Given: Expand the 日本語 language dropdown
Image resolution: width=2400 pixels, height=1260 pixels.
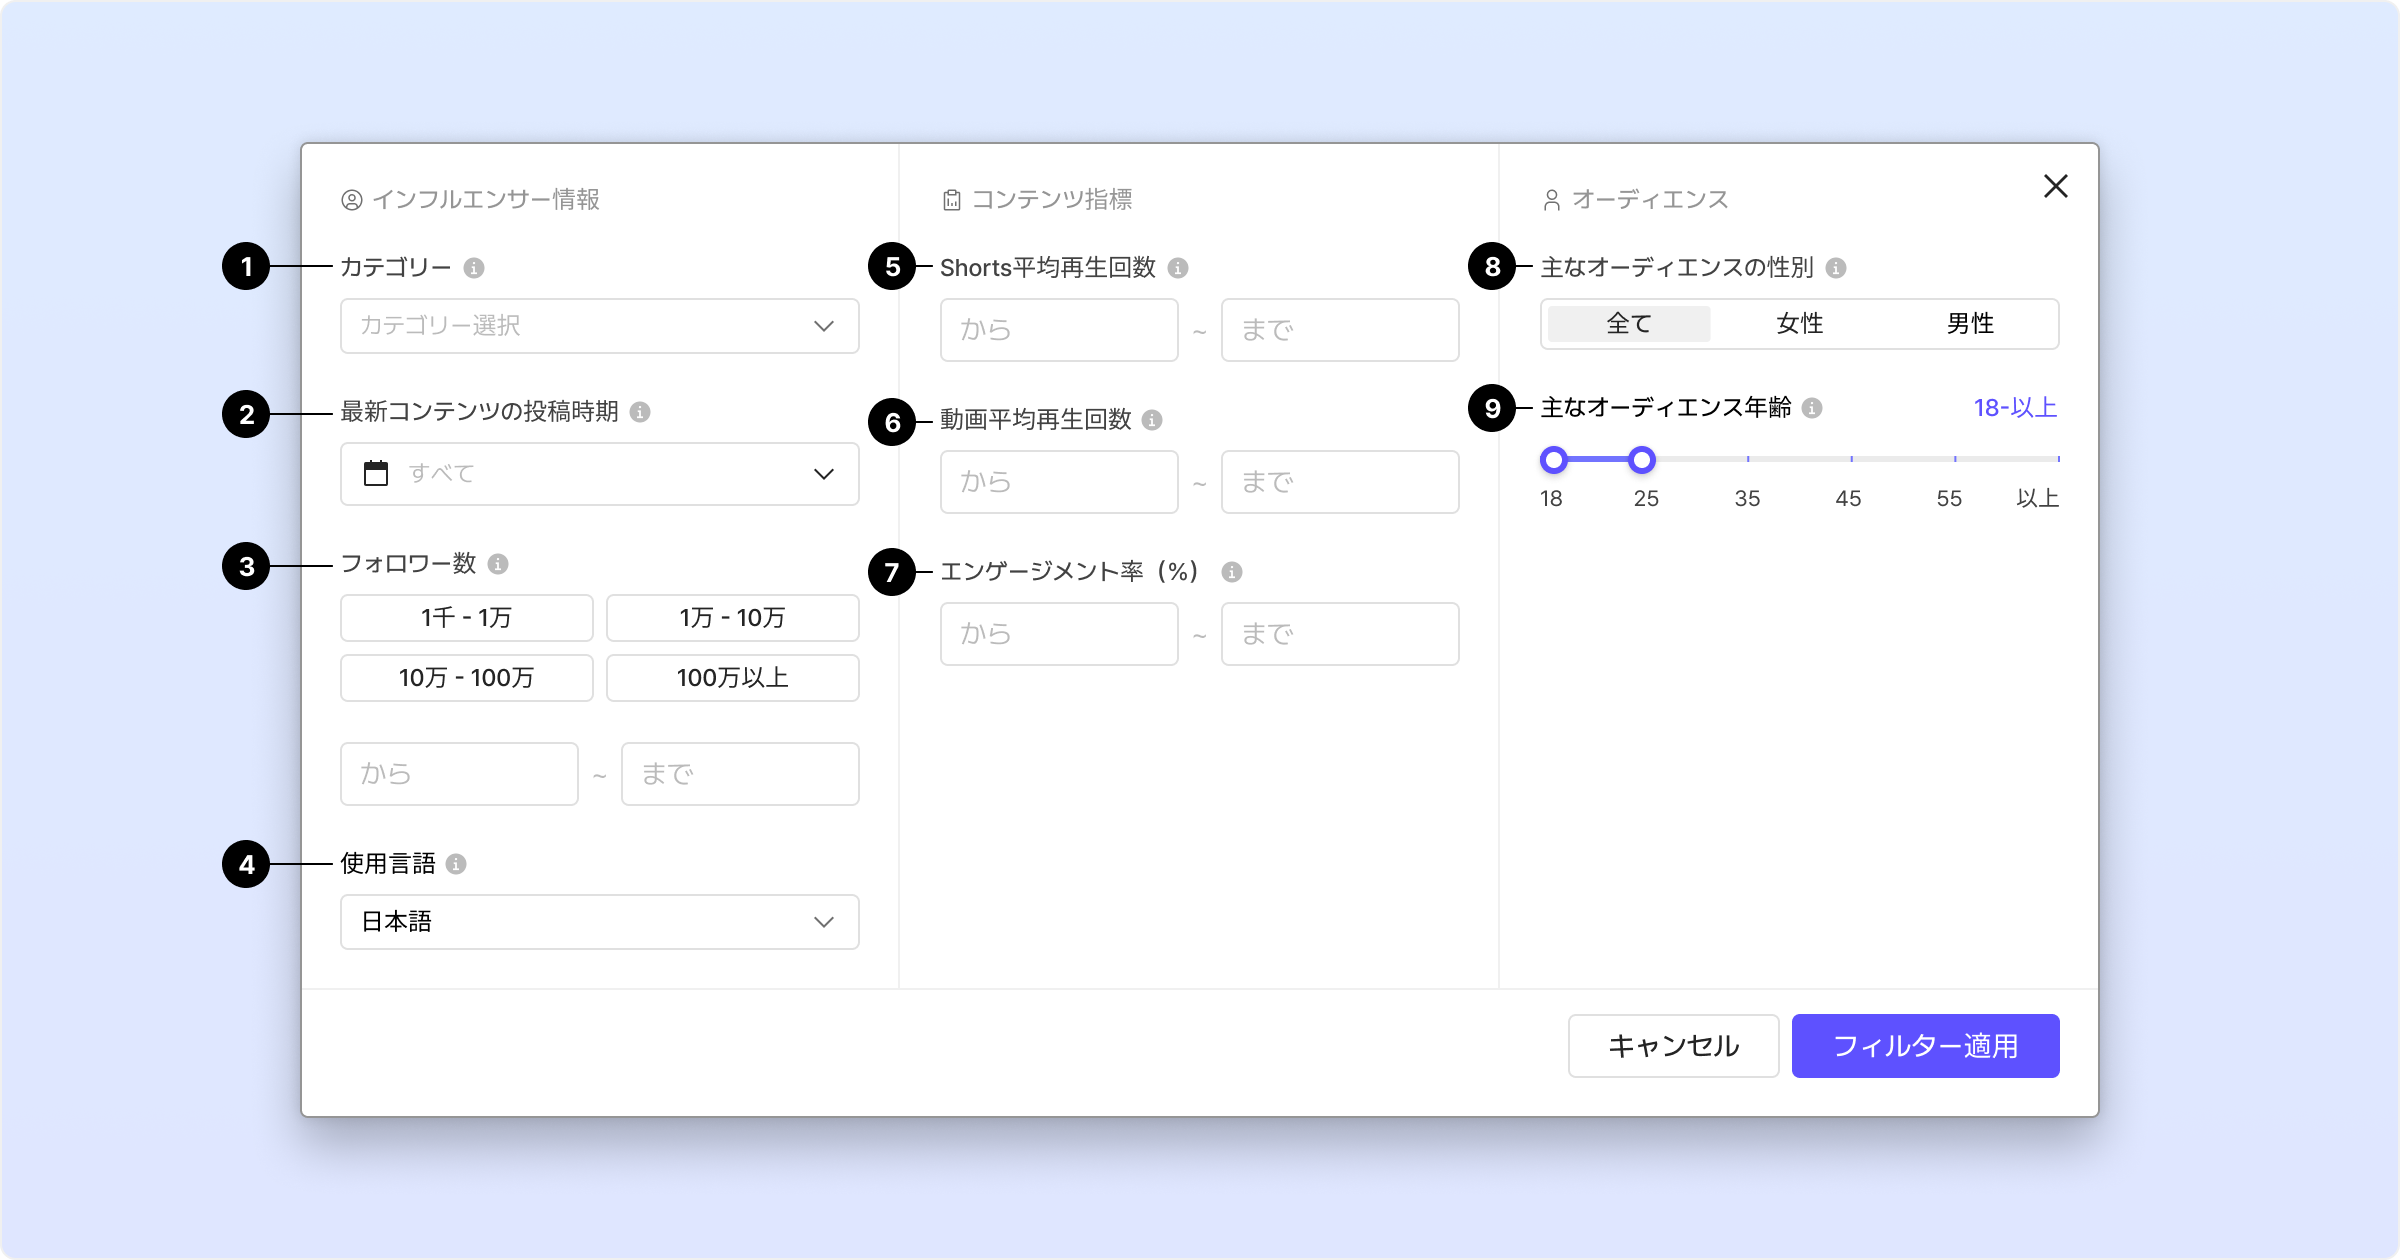Looking at the screenshot, I should [599, 922].
